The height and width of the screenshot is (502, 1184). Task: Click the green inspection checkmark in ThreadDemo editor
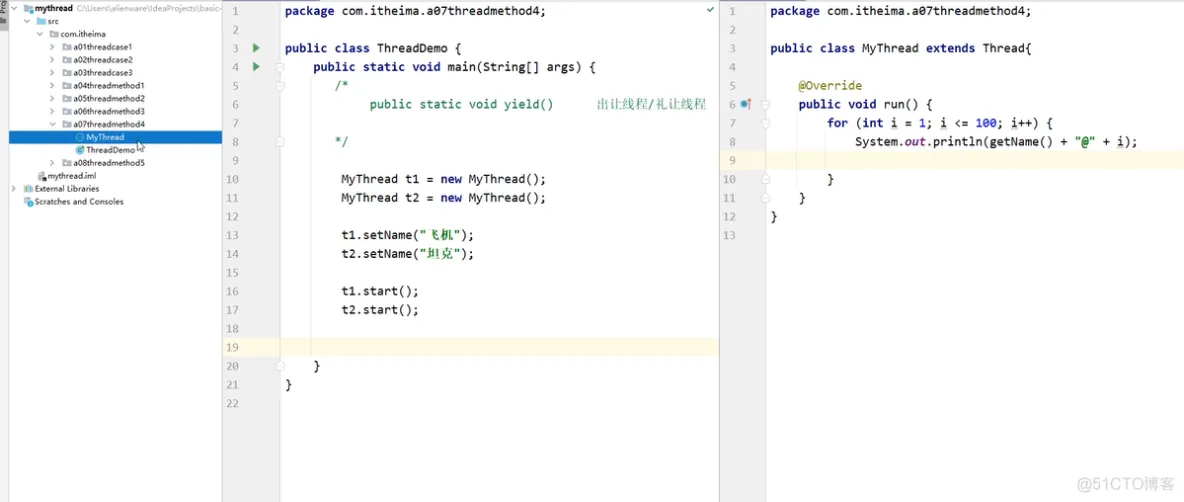point(711,11)
